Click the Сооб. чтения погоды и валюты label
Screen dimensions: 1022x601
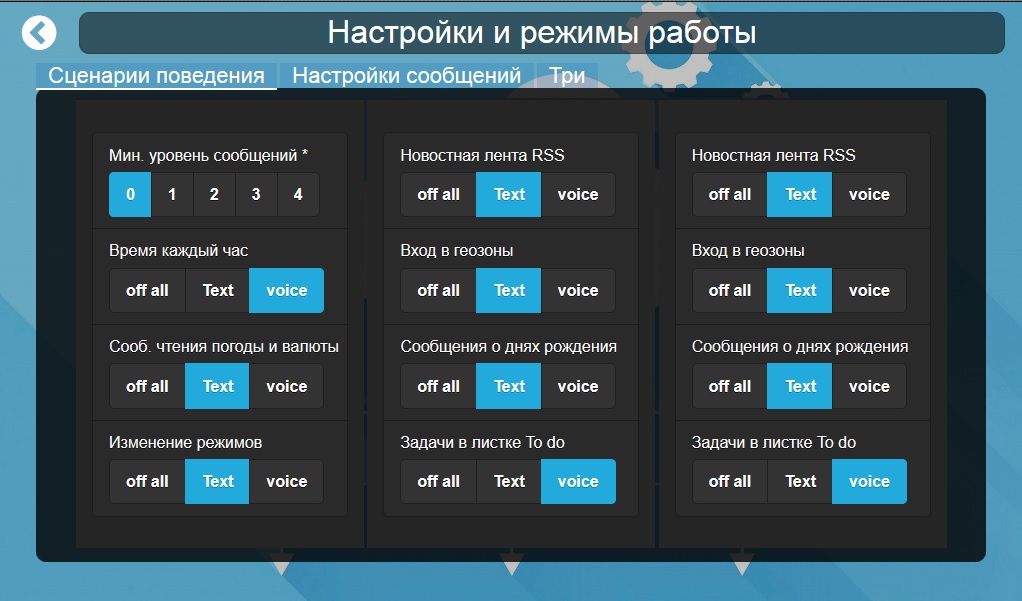(x=224, y=347)
